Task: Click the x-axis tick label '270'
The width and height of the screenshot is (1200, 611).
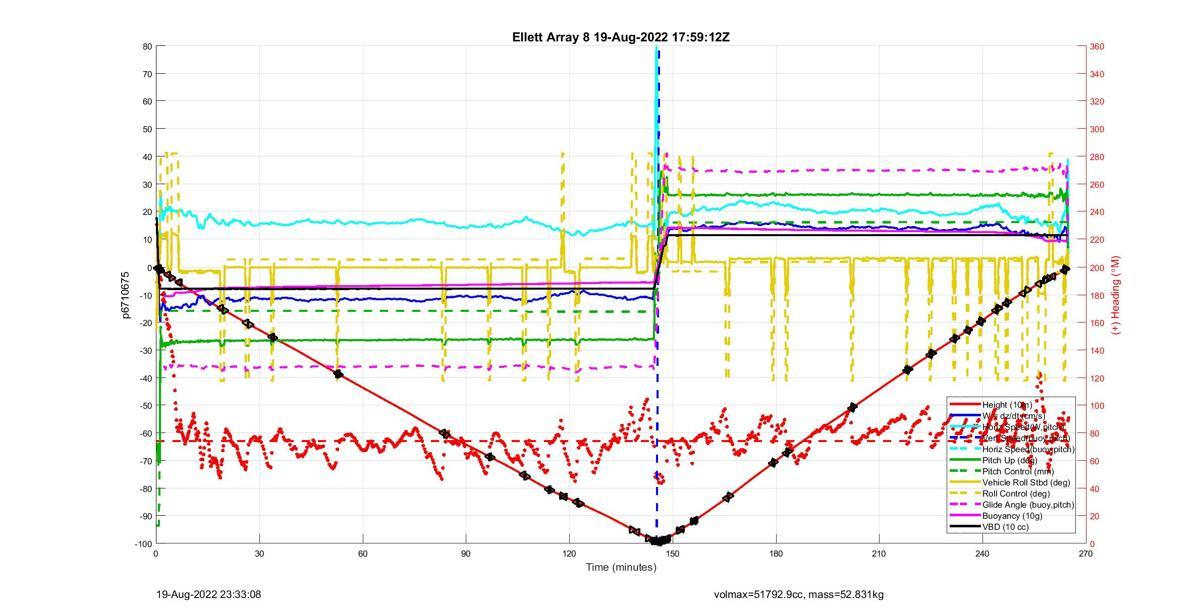Action: 1086,553
